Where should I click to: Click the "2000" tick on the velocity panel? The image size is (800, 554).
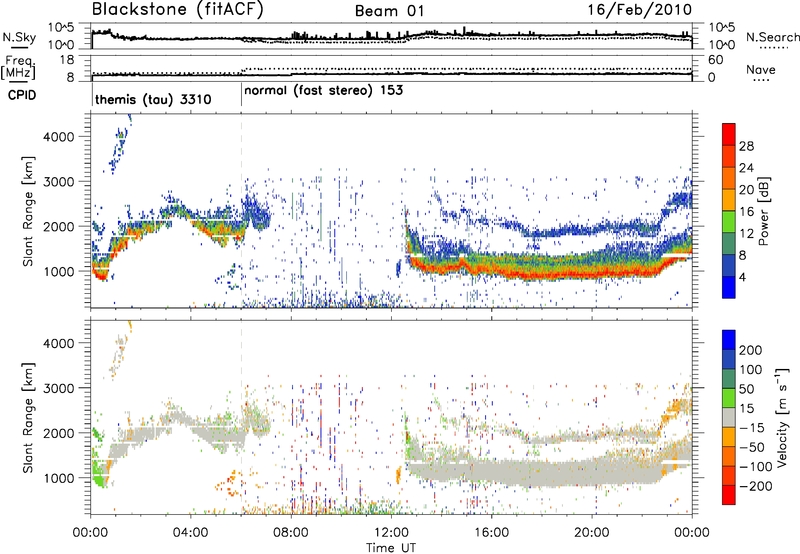click(59, 433)
